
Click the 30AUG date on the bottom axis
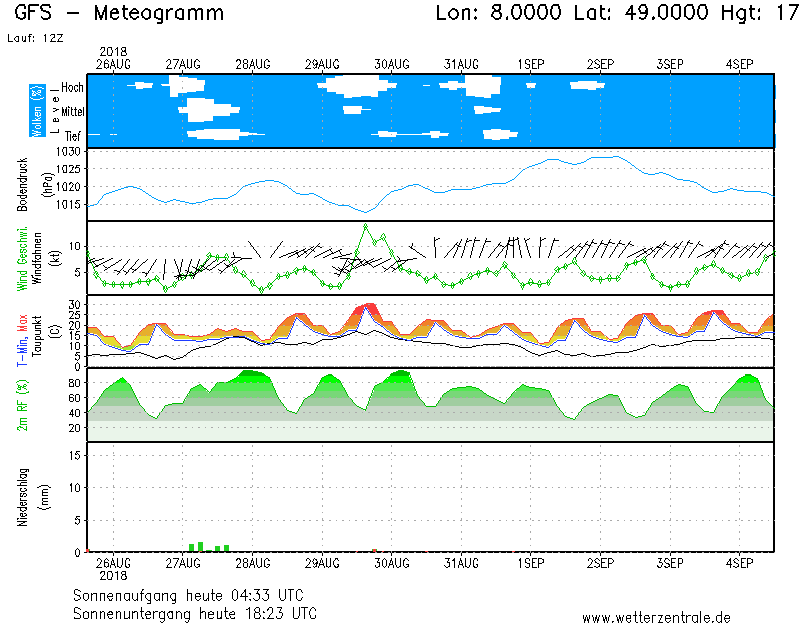point(391,563)
